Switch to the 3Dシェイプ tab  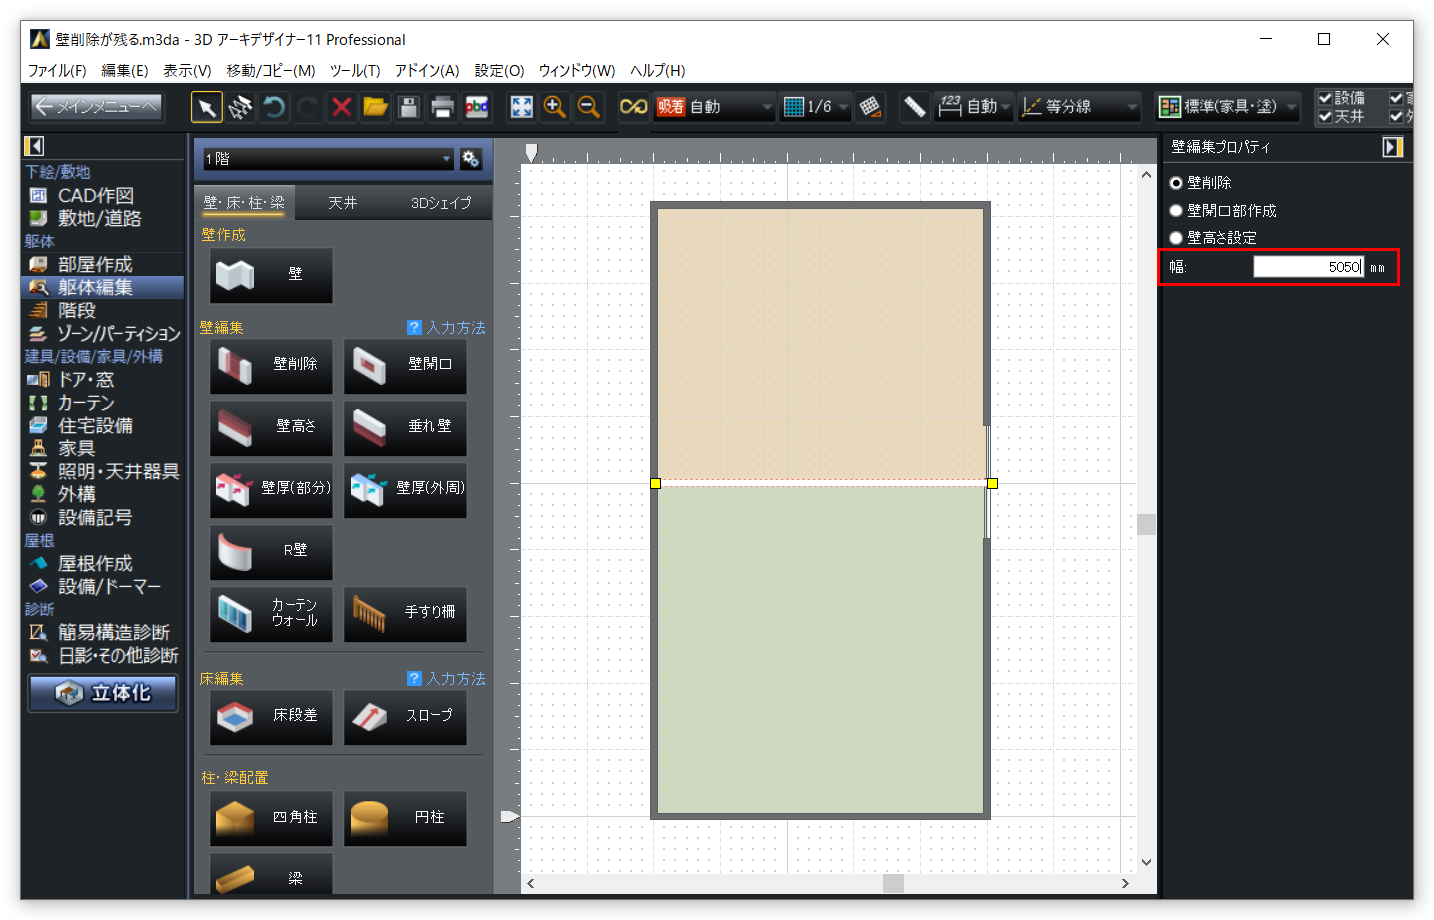point(441,203)
